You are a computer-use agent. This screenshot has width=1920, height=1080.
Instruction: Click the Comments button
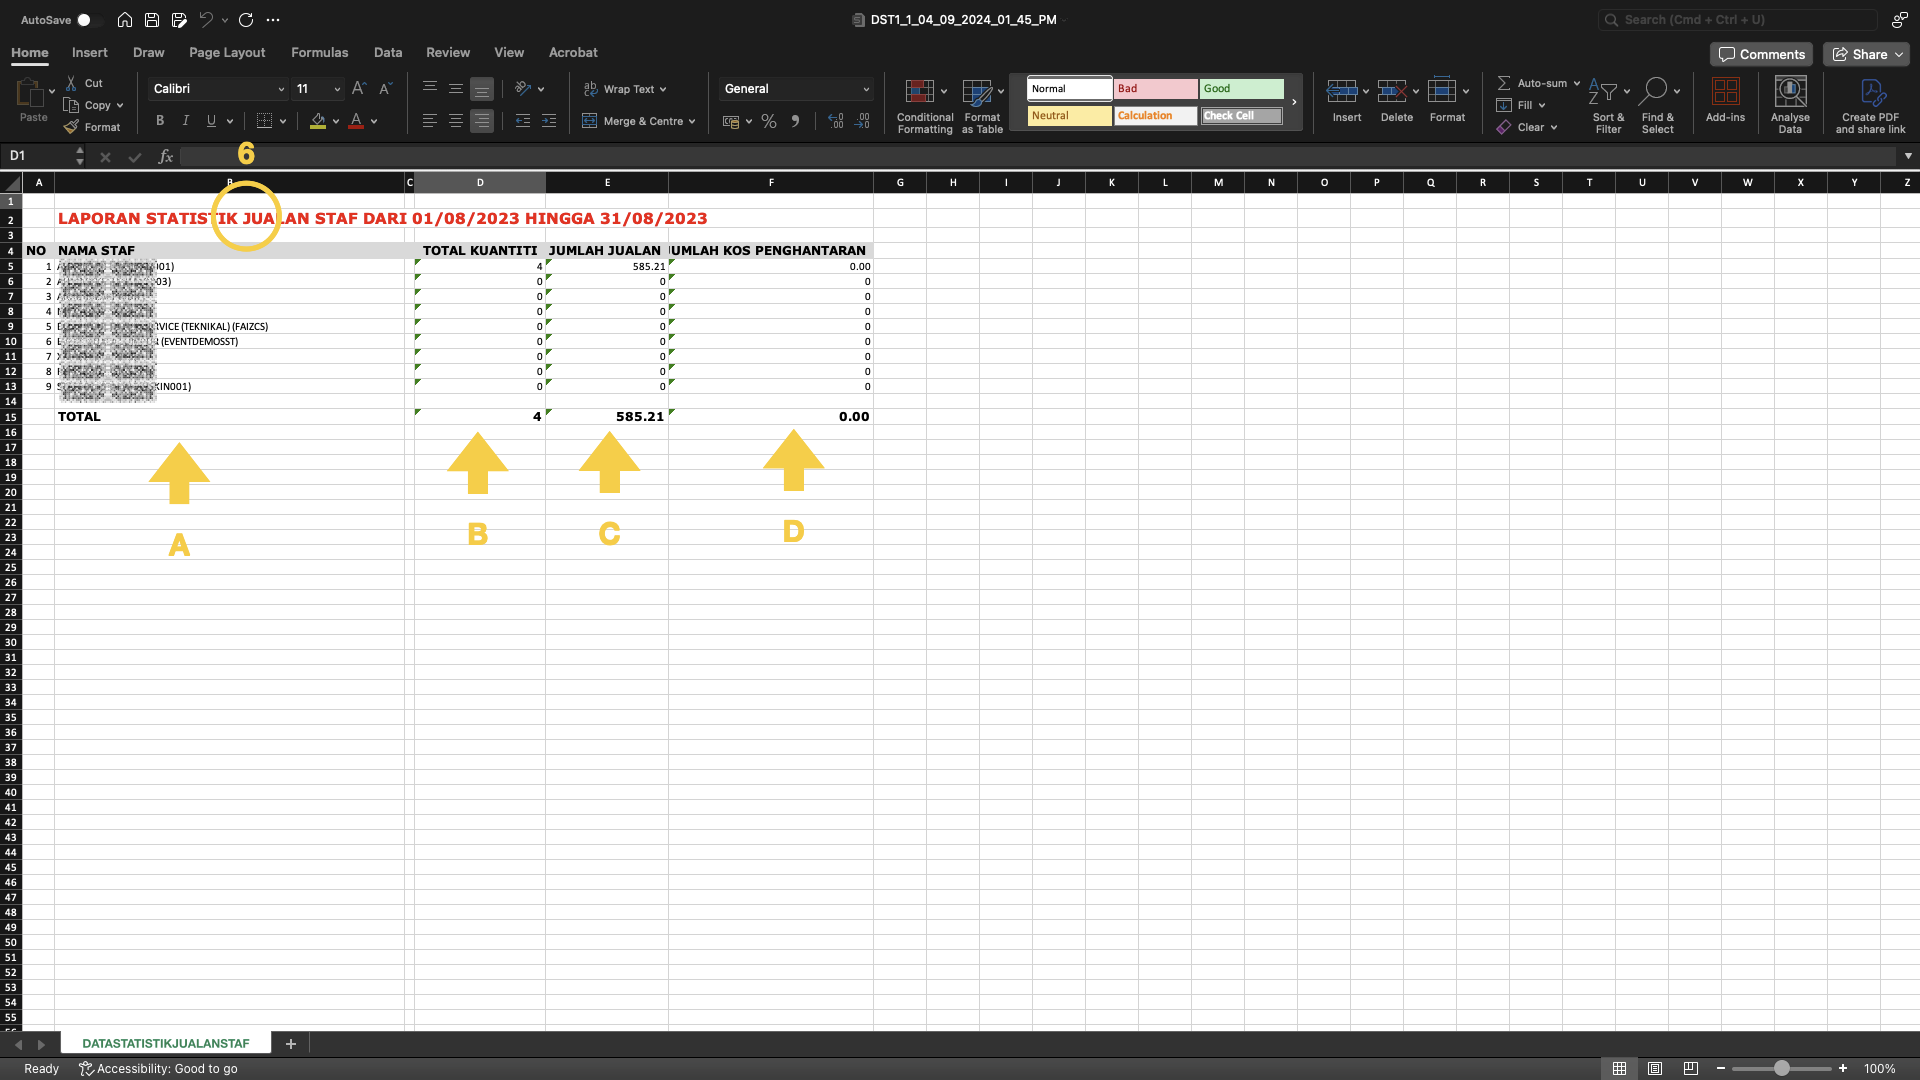tap(1761, 54)
